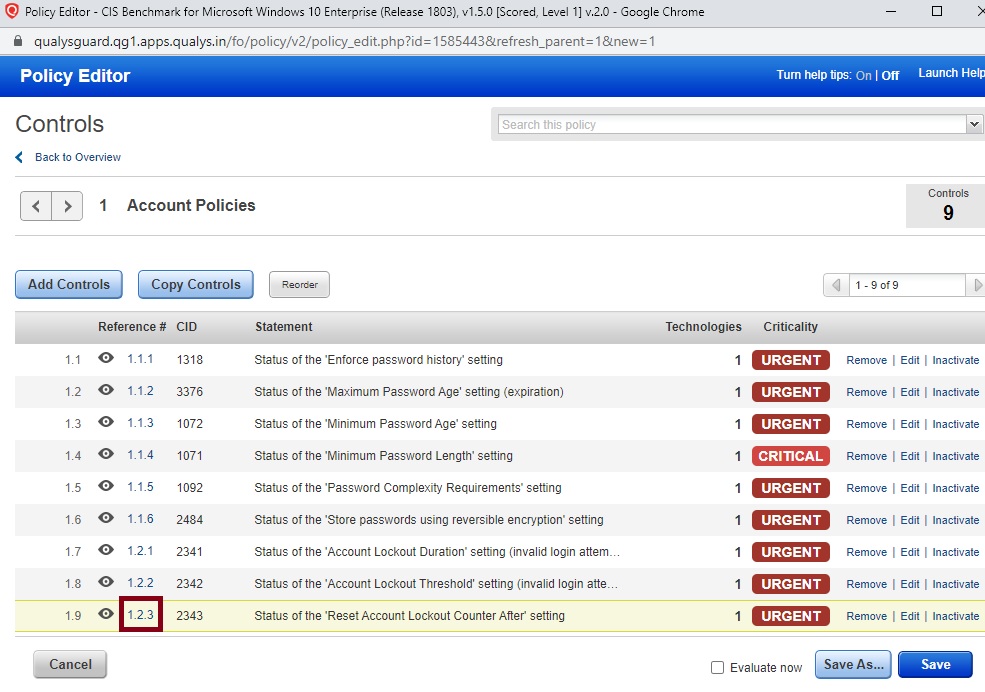
Task: Click URGENT badge on Store passwords row
Action: [790, 520]
